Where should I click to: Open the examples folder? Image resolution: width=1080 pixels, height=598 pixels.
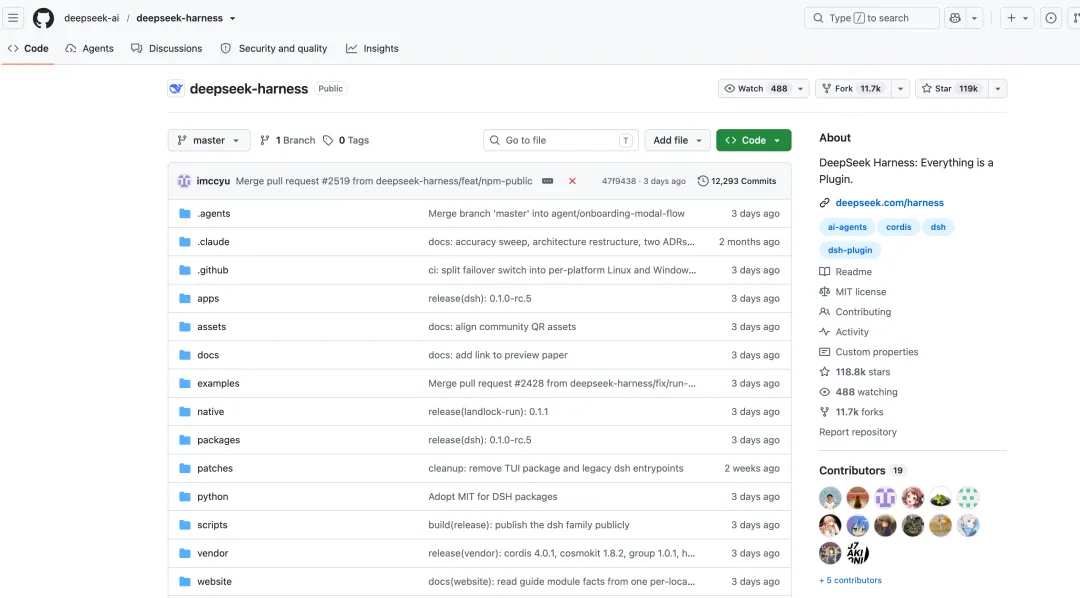coord(218,383)
